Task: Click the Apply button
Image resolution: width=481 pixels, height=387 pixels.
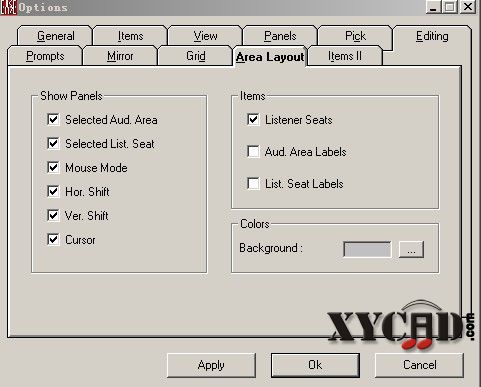Action: coord(211,365)
